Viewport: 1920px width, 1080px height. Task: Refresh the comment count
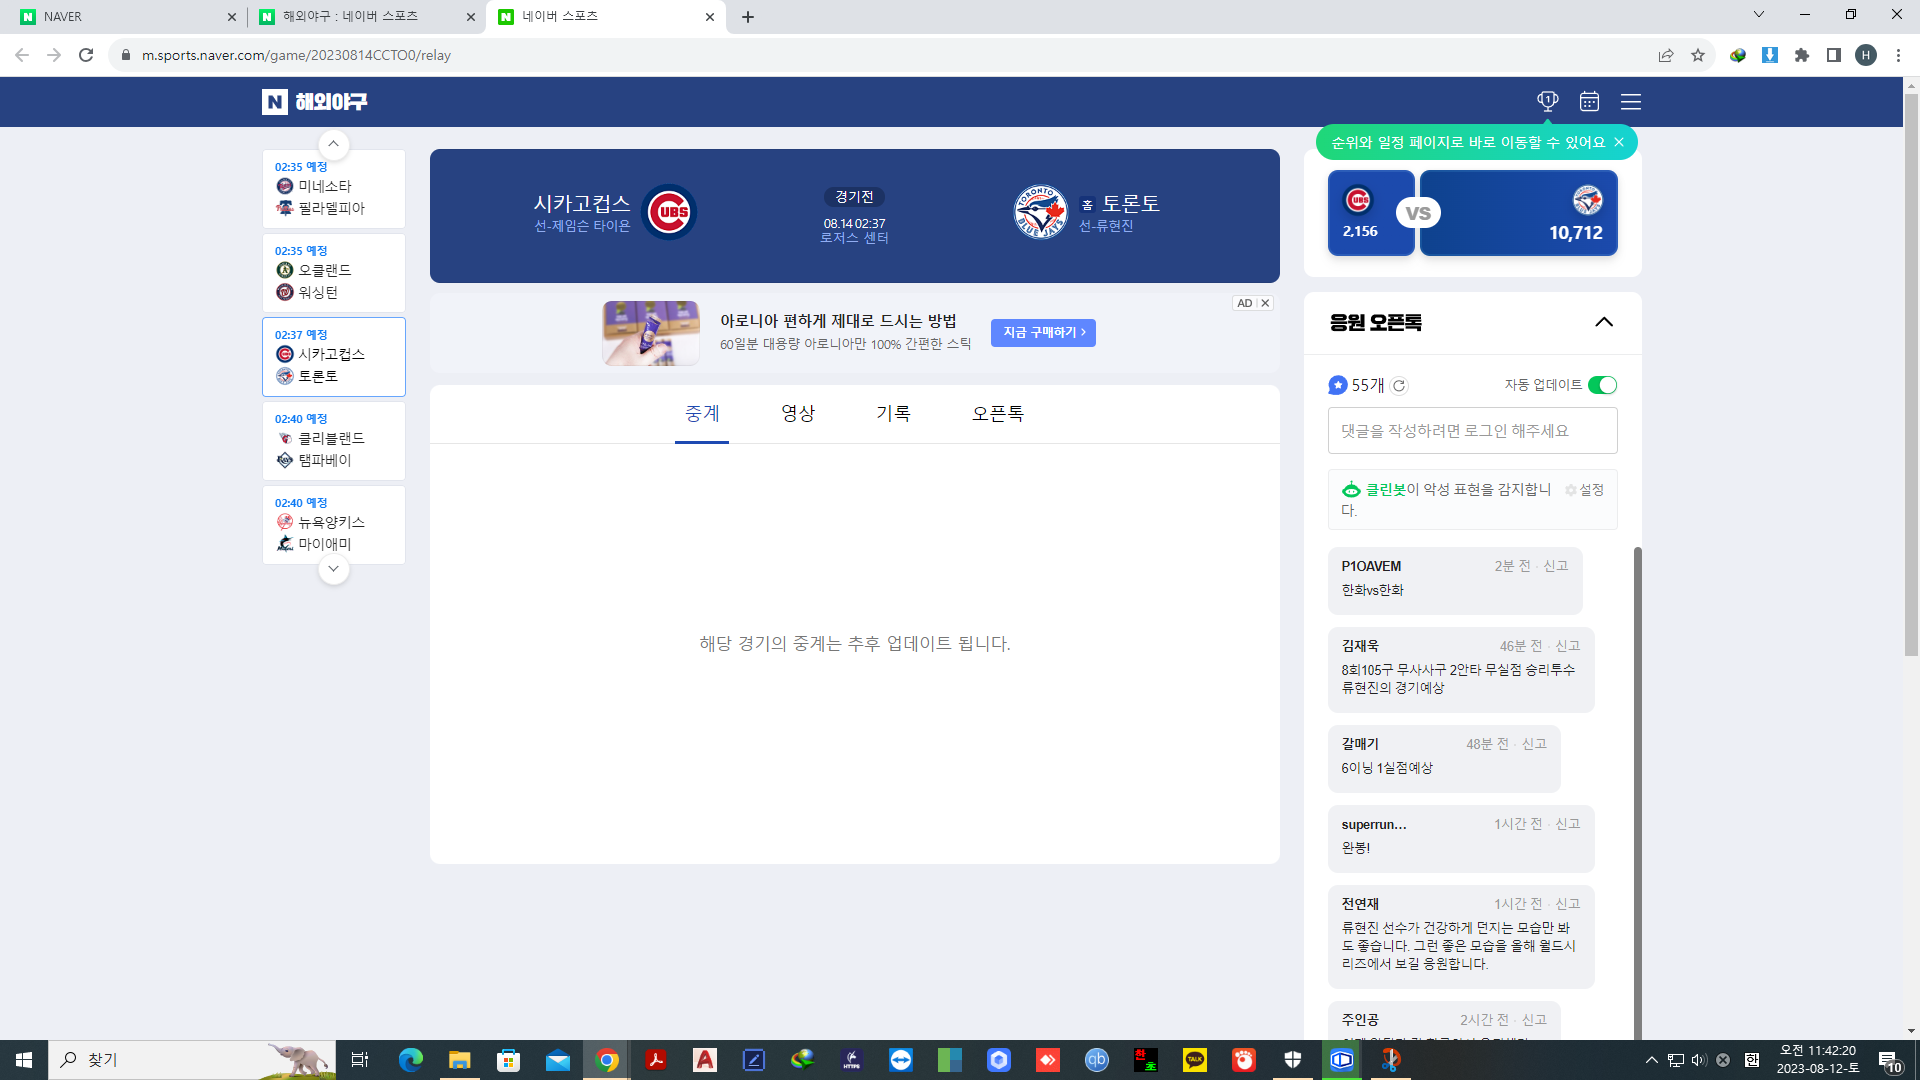(x=1399, y=386)
